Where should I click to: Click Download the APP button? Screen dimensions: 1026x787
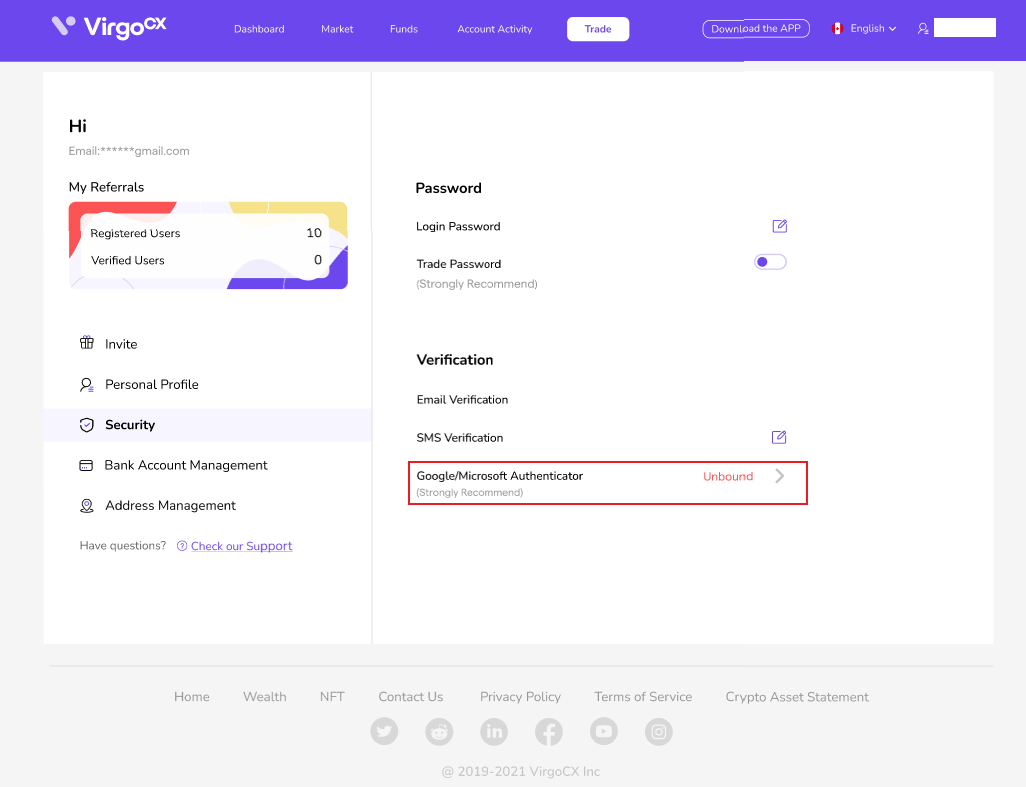756,29
